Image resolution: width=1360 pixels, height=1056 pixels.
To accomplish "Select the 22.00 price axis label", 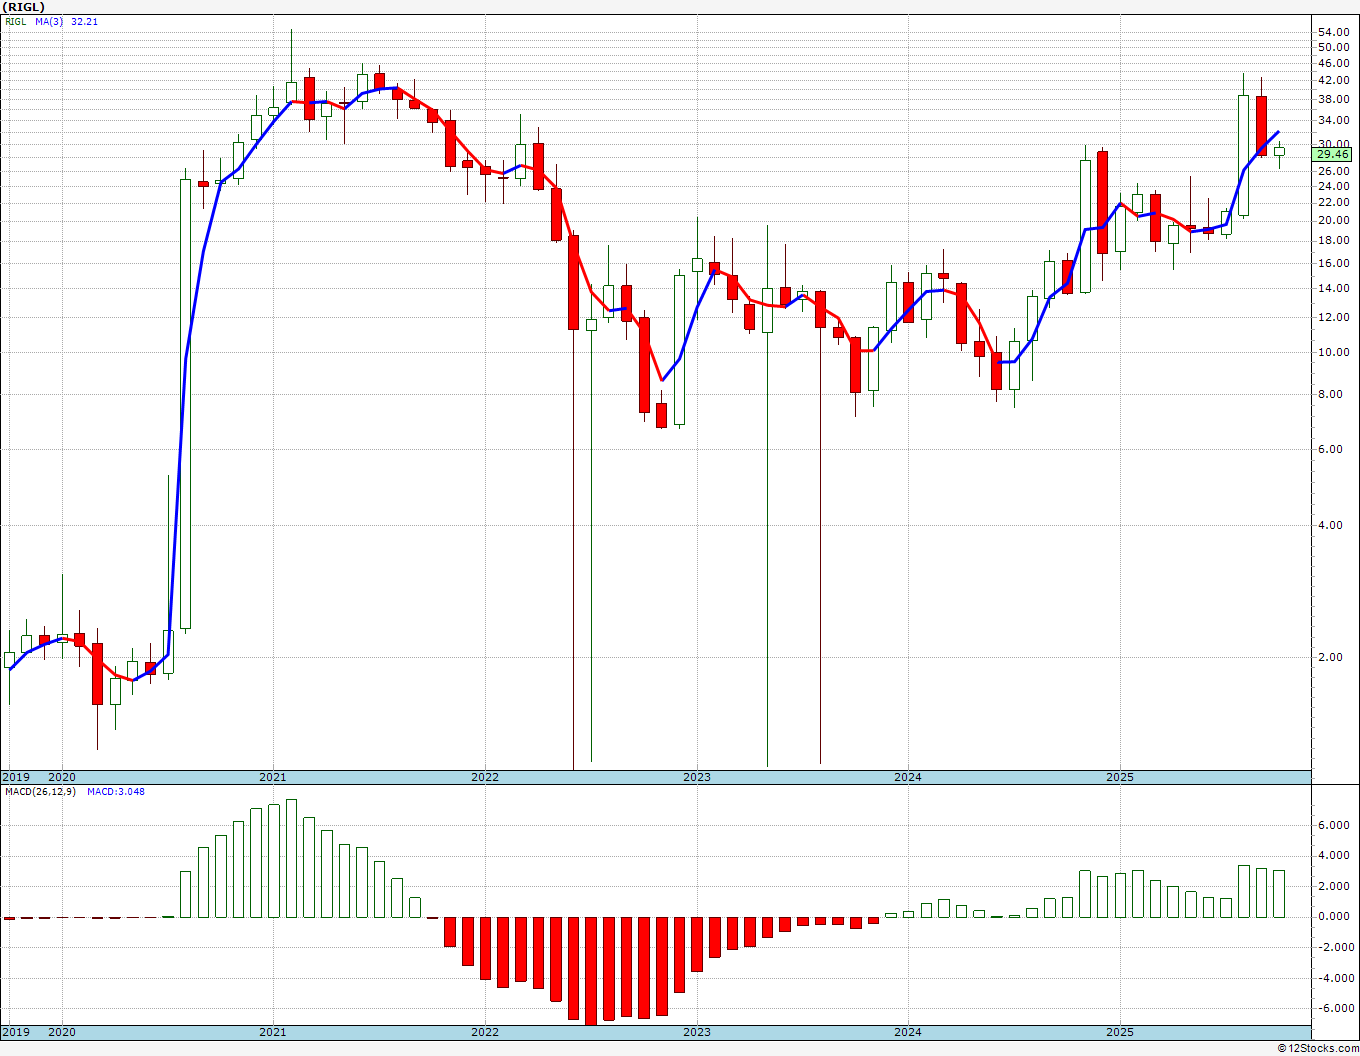I will tap(1333, 203).
